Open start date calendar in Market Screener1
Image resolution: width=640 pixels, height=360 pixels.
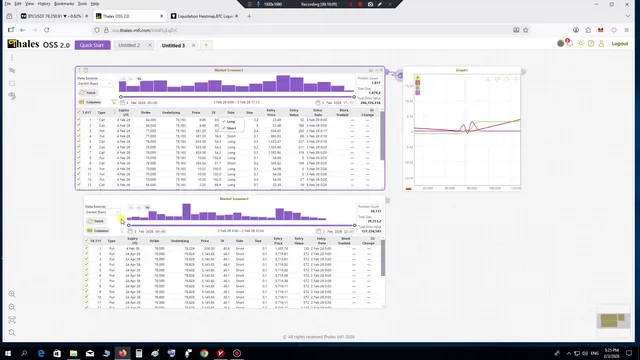[122, 103]
